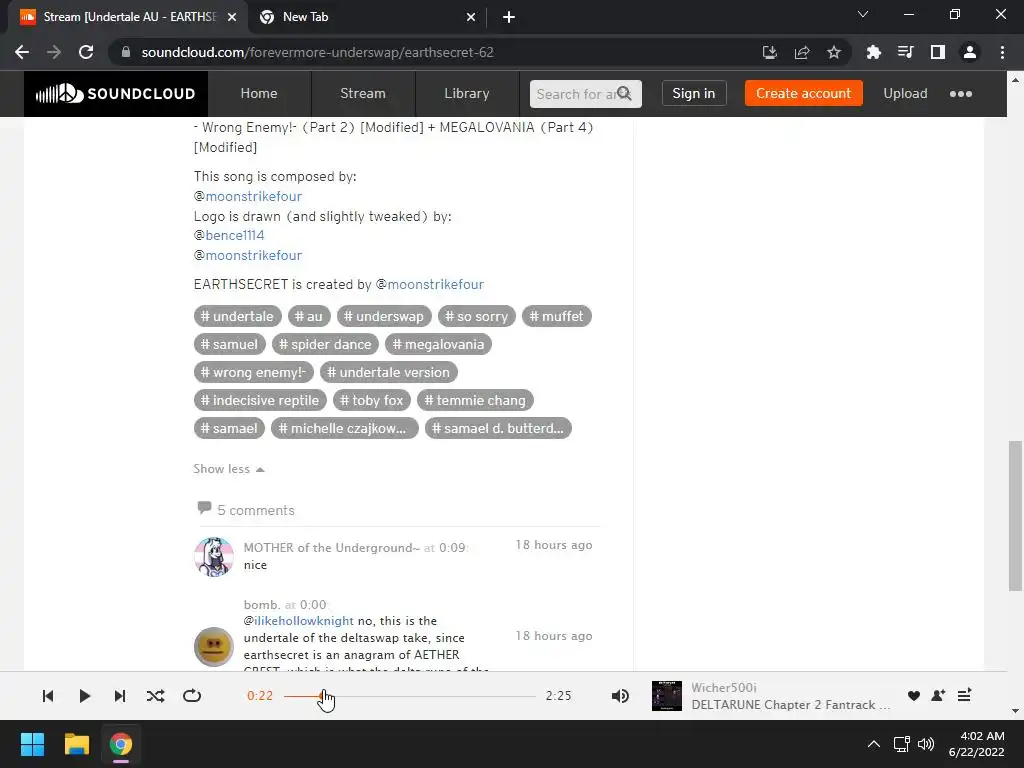Click bomb. commenter avatar
The width and height of the screenshot is (1024, 768).
click(x=214, y=647)
